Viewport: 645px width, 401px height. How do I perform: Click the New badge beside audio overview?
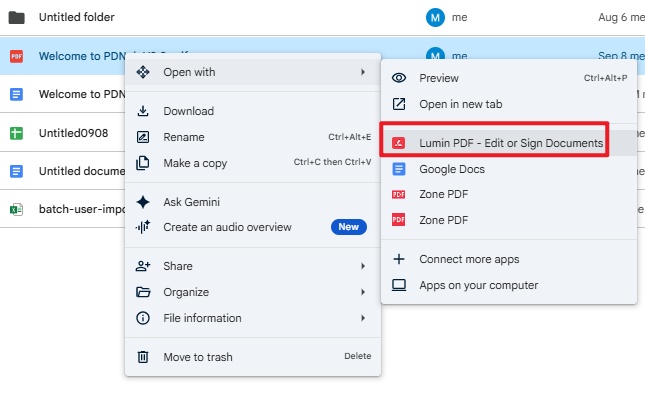348,227
